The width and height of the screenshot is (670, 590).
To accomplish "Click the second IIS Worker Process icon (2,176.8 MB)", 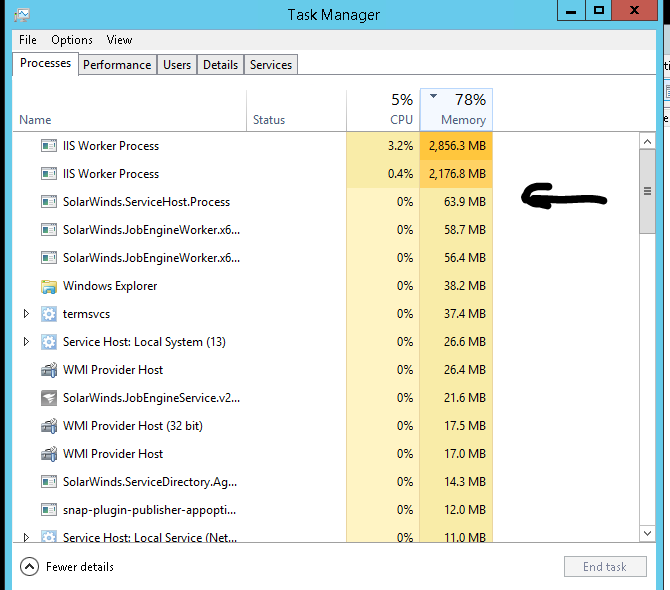I will (x=49, y=174).
